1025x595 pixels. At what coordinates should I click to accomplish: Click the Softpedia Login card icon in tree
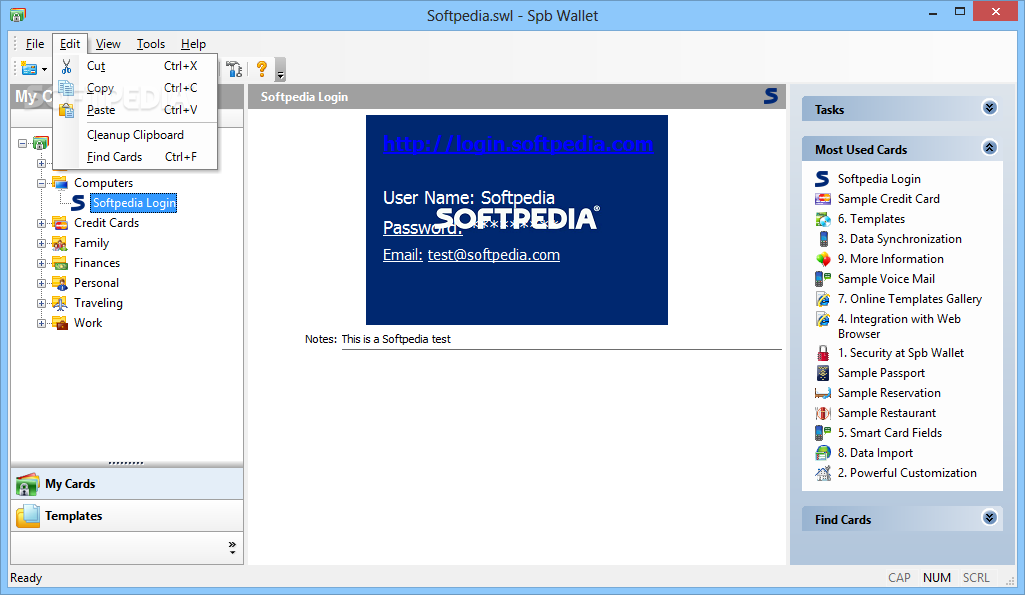[78, 203]
